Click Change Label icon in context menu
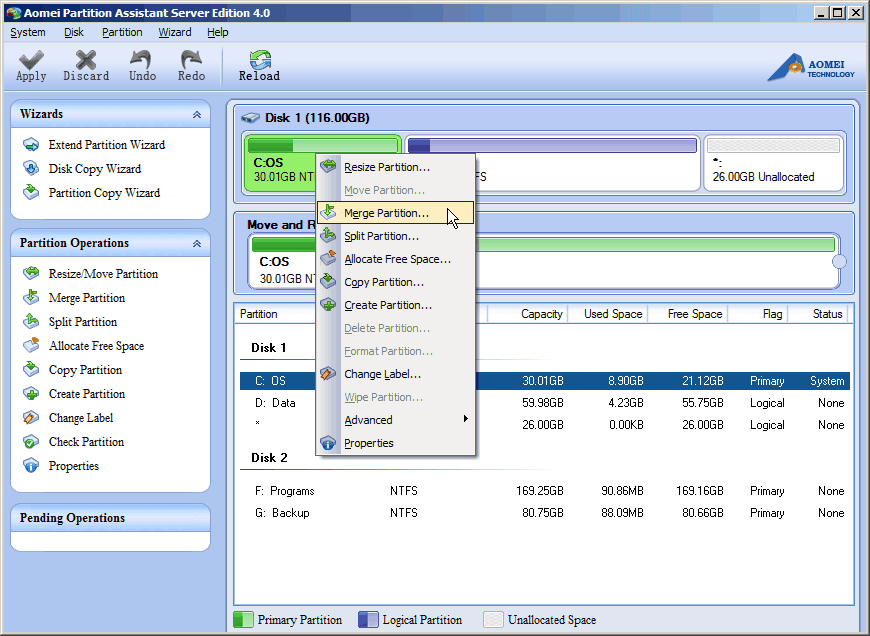 coord(328,373)
